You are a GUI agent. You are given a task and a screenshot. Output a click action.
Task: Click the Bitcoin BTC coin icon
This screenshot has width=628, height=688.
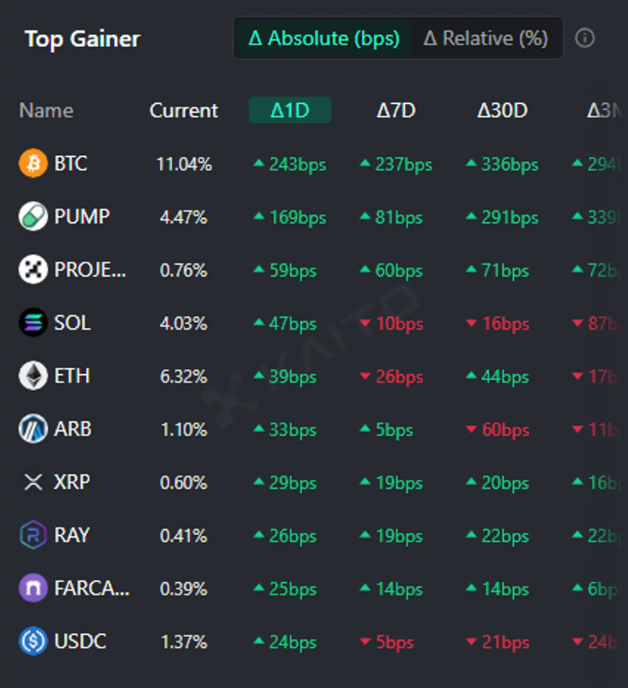[33, 164]
